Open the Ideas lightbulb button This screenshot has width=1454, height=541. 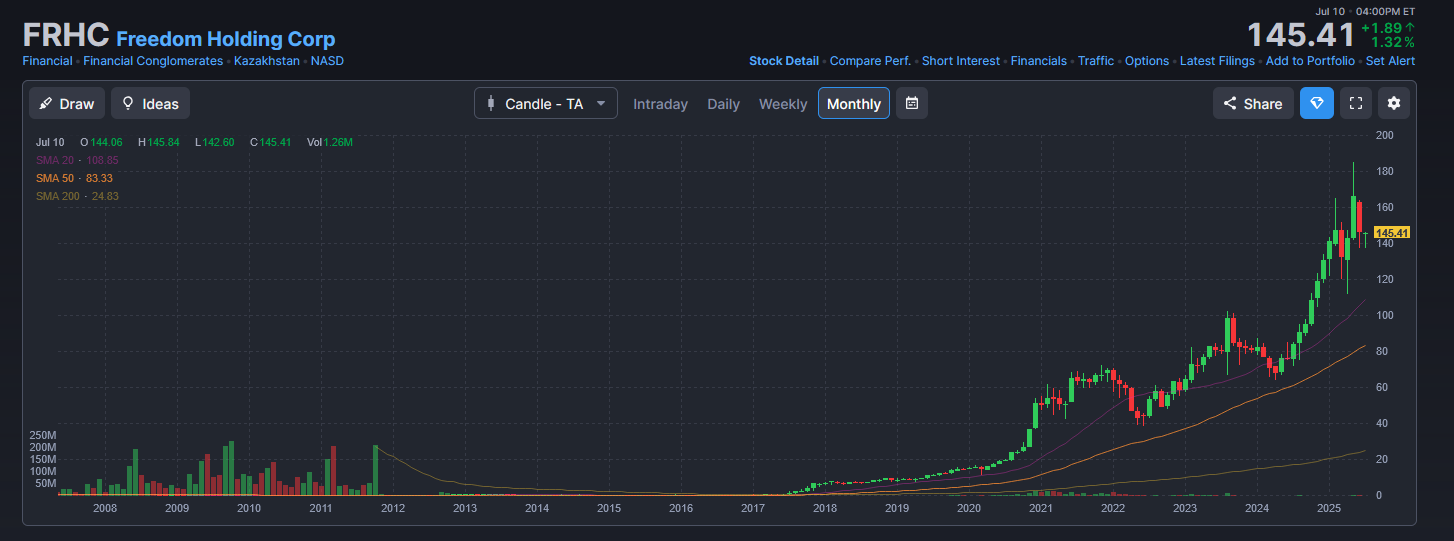(150, 104)
